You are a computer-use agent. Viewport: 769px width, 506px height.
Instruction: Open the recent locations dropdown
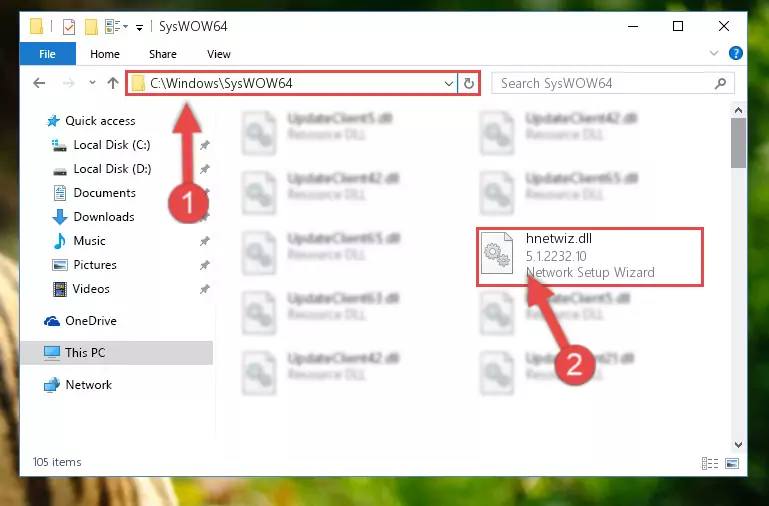tap(92, 83)
